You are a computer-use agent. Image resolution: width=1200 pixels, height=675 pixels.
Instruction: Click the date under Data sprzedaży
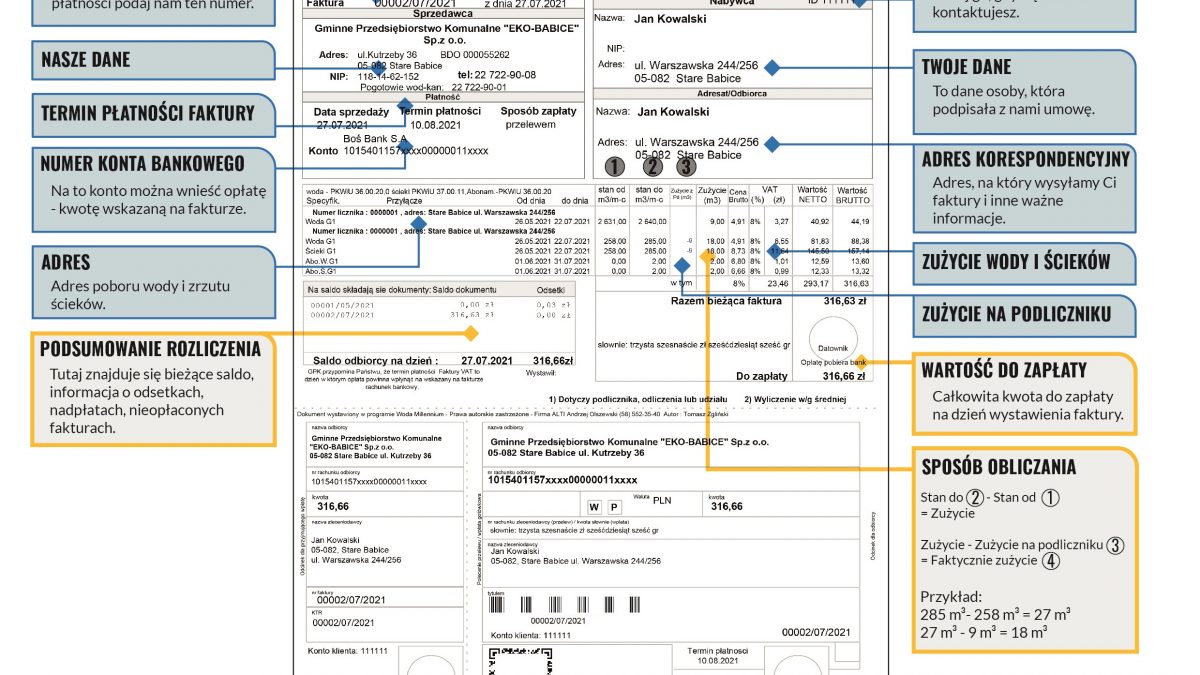click(x=343, y=125)
